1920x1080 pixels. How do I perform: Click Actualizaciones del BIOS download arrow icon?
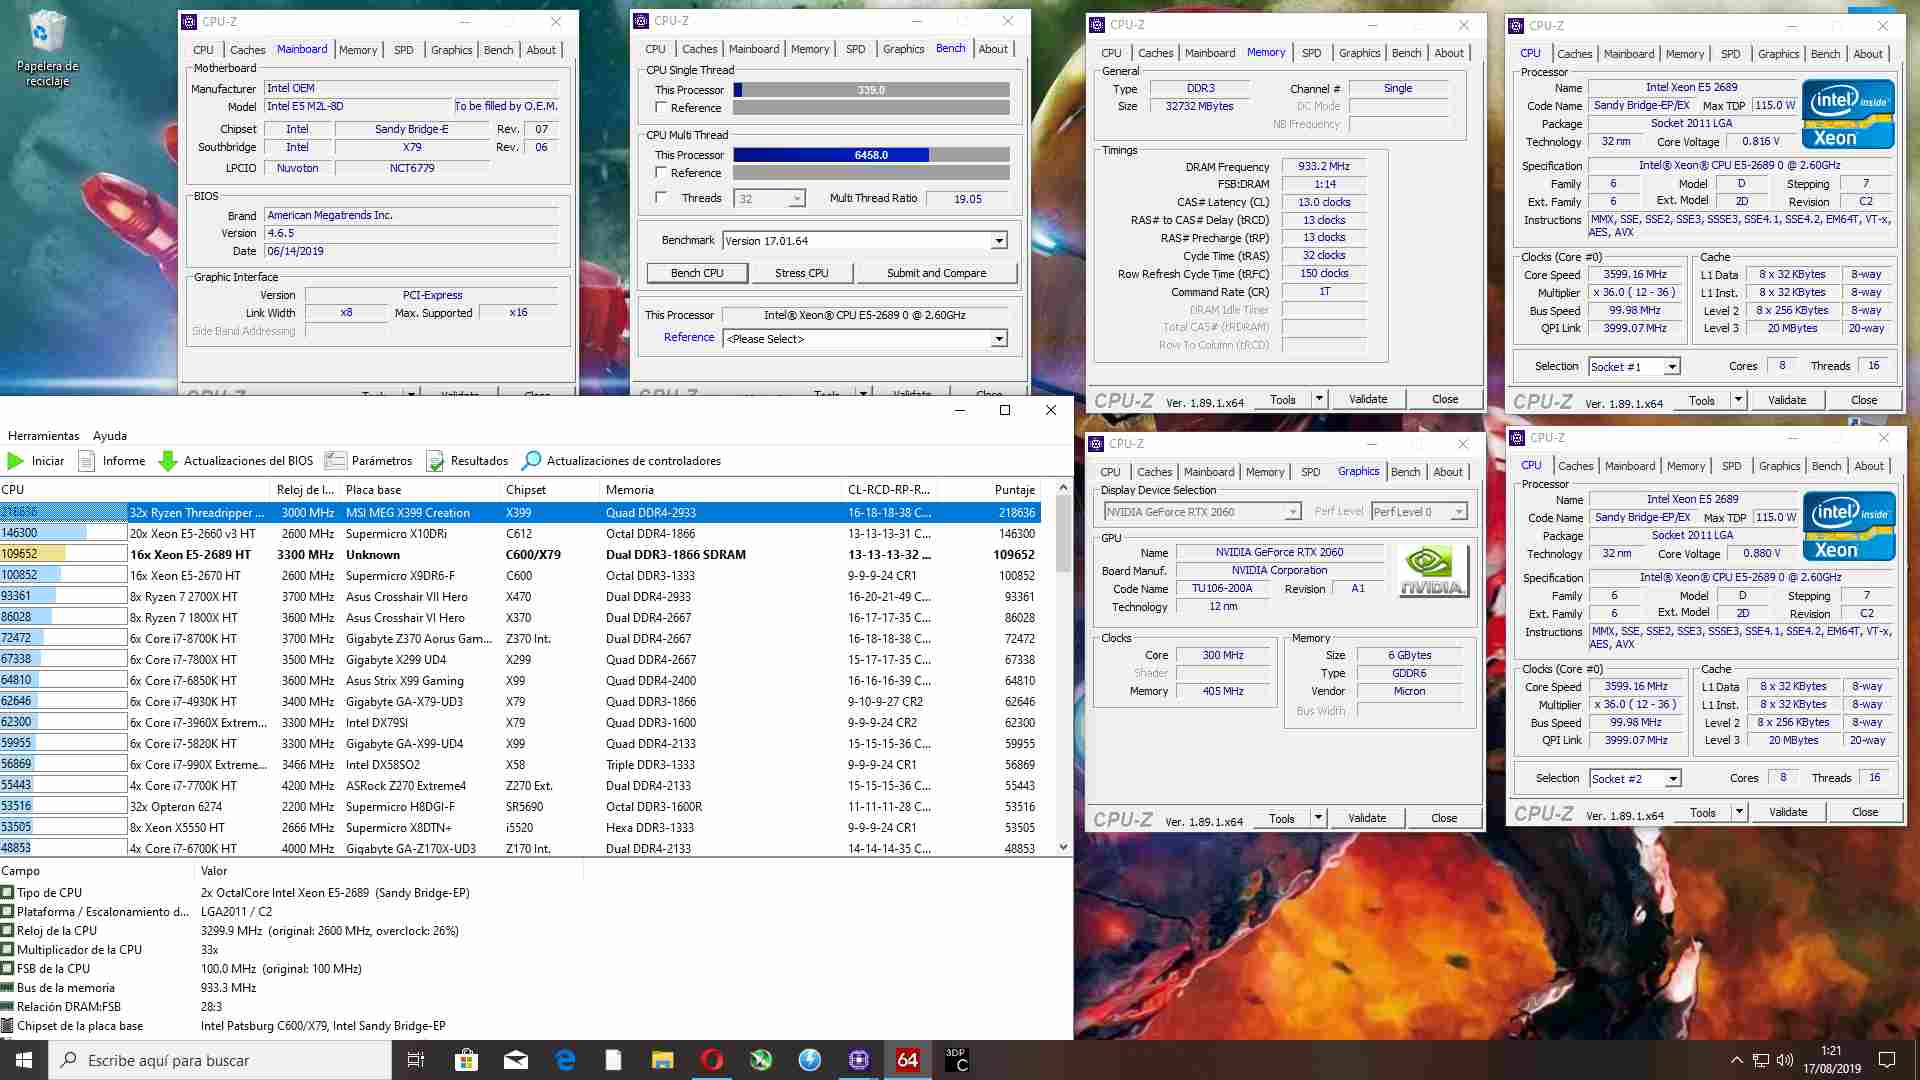coord(168,461)
